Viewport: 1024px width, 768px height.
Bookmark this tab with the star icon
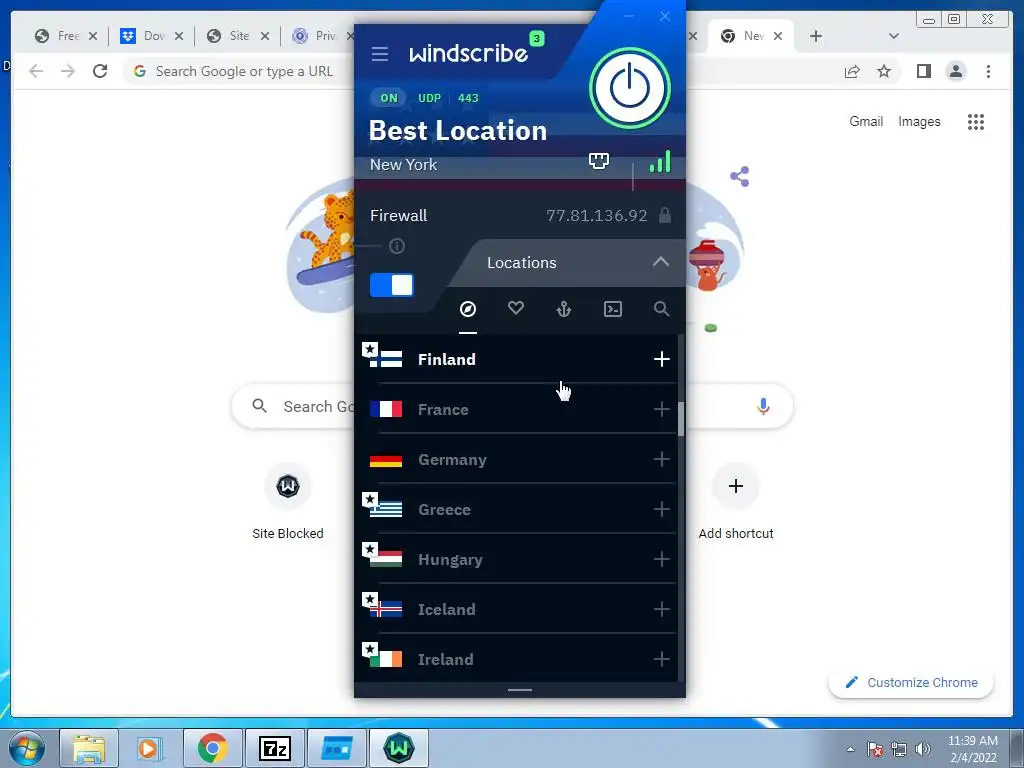tap(884, 71)
